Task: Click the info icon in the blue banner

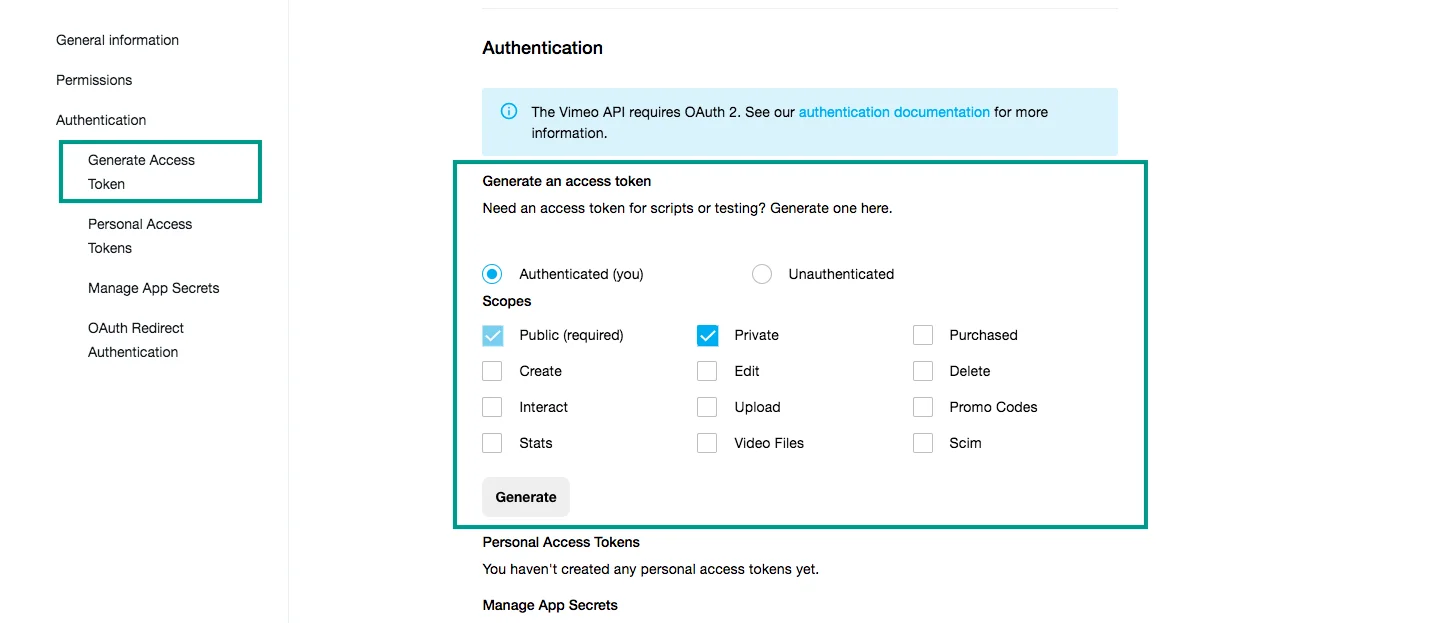Action: tap(509, 112)
